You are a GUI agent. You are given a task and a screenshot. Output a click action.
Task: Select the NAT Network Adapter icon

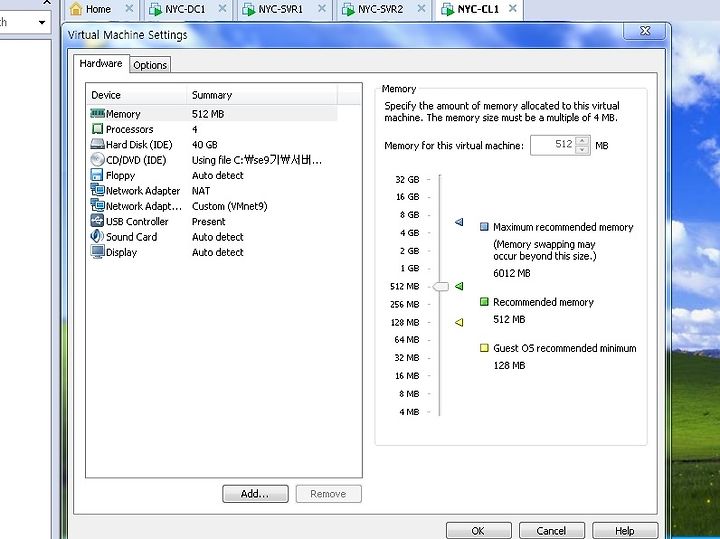[97, 190]
